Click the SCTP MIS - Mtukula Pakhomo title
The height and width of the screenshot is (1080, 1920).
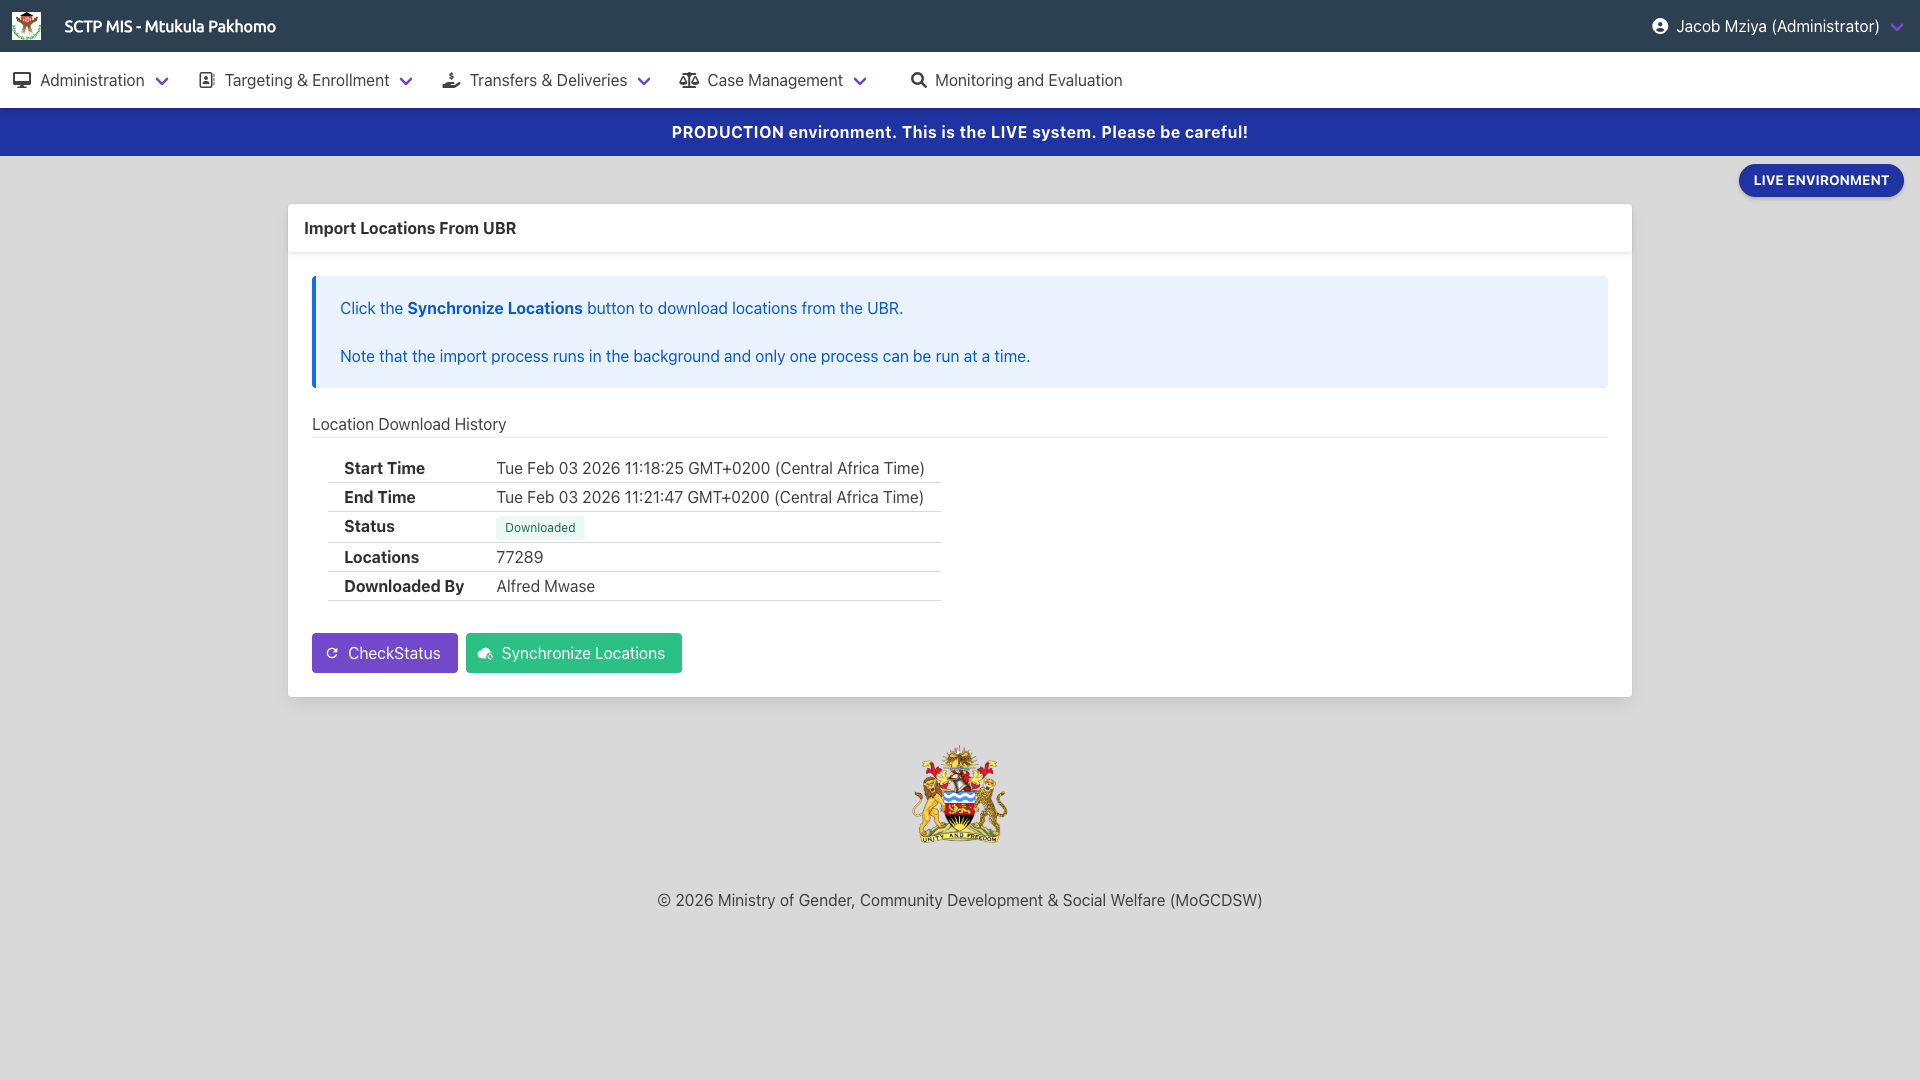pyautogui.click(x=170, y=26)
